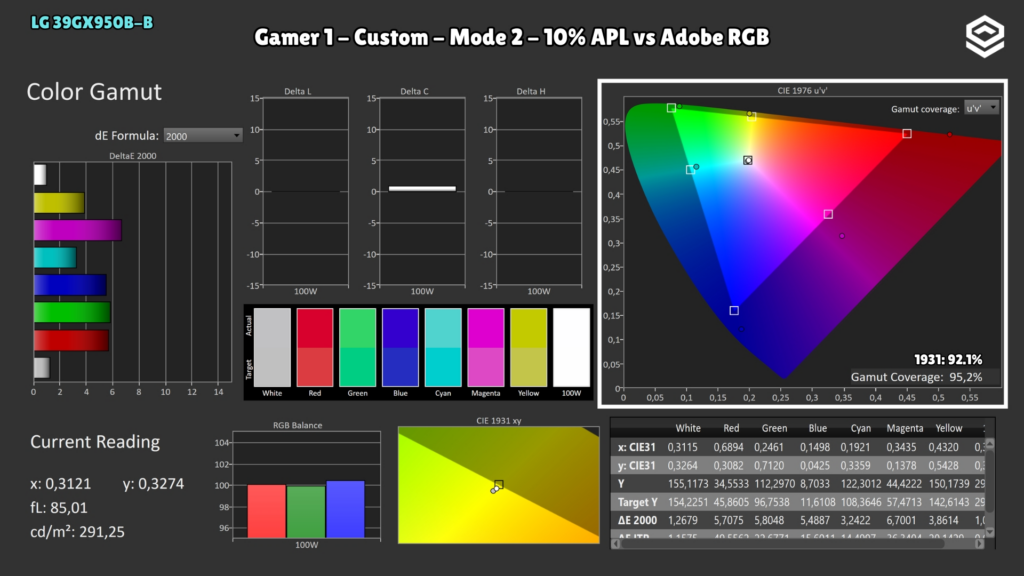Select the ΔE 2000 row label
The width and height of the screenshot is (1024, 576).
pyautogui.click(x=637, y=520)
